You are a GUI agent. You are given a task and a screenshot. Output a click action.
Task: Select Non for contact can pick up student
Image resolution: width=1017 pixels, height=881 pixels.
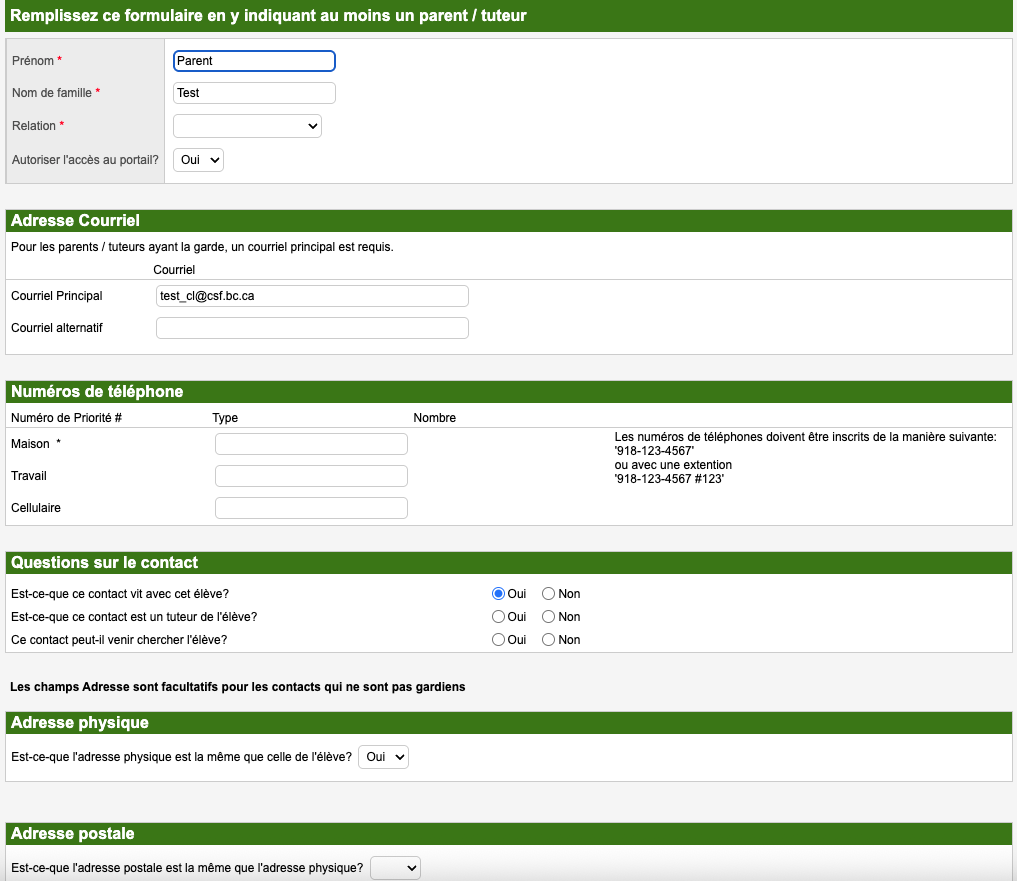548,640
